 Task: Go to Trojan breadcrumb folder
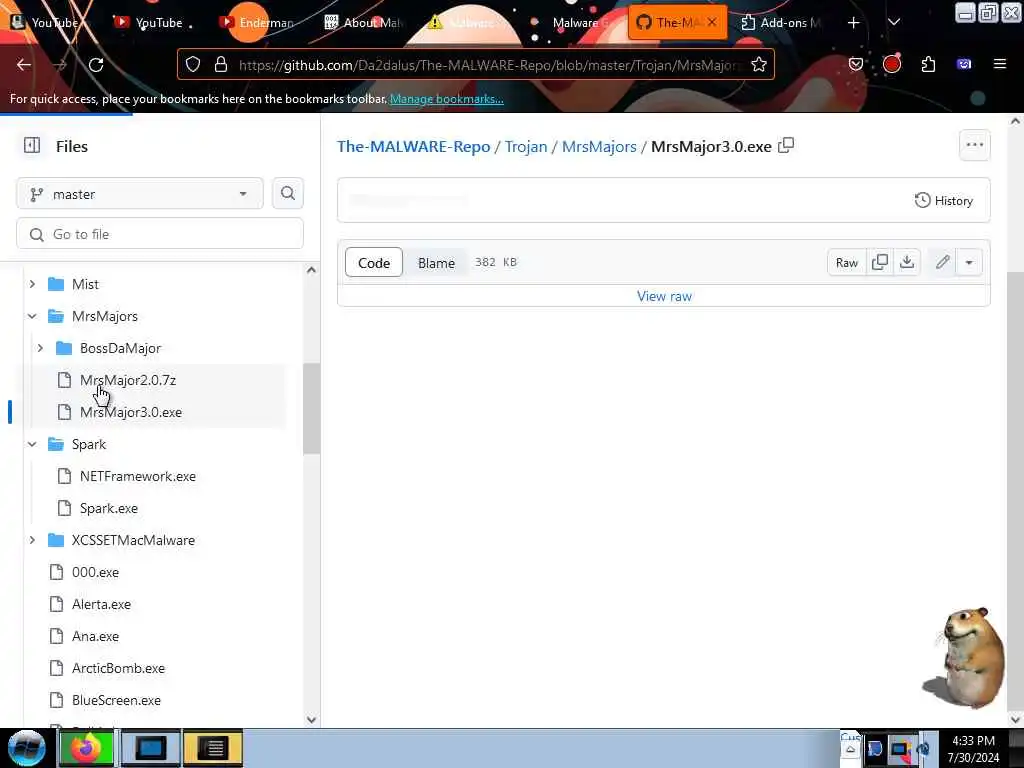tap(526, 146)
